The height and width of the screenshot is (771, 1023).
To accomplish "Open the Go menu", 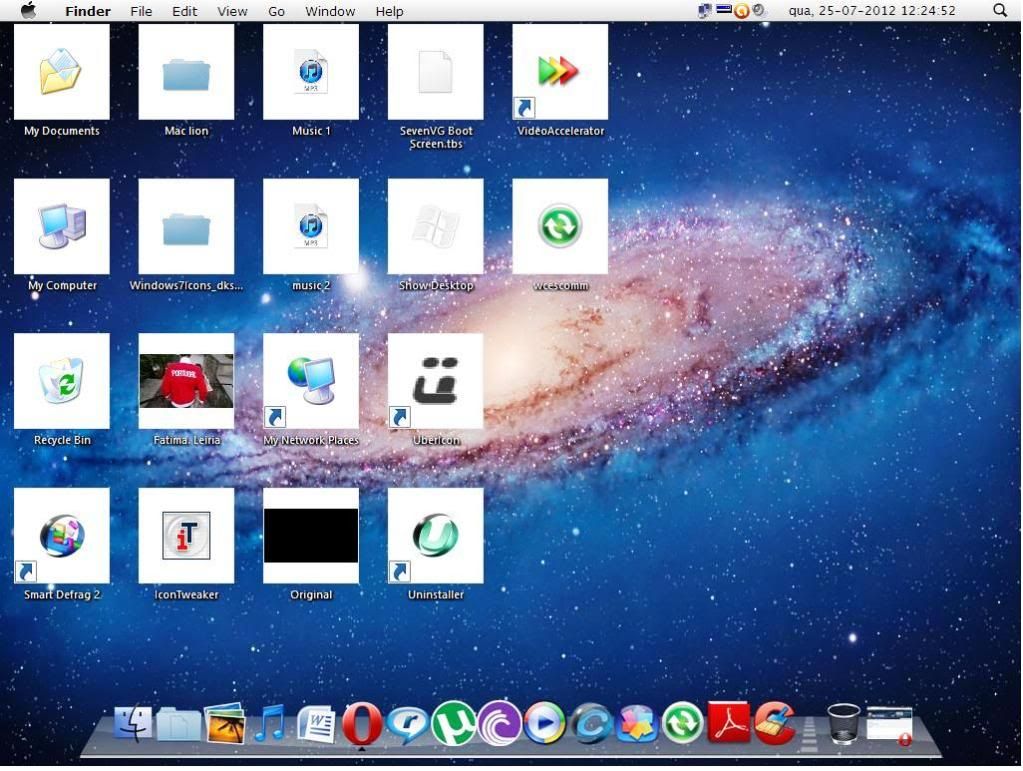I will pos(276,11).
